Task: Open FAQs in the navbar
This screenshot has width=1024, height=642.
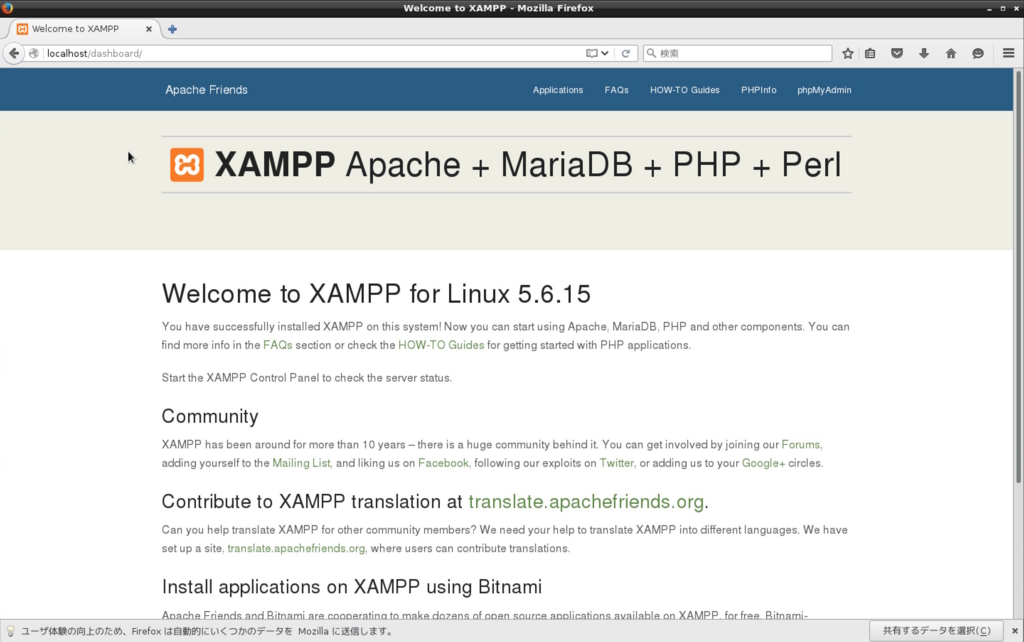Action: pos(616,90)
